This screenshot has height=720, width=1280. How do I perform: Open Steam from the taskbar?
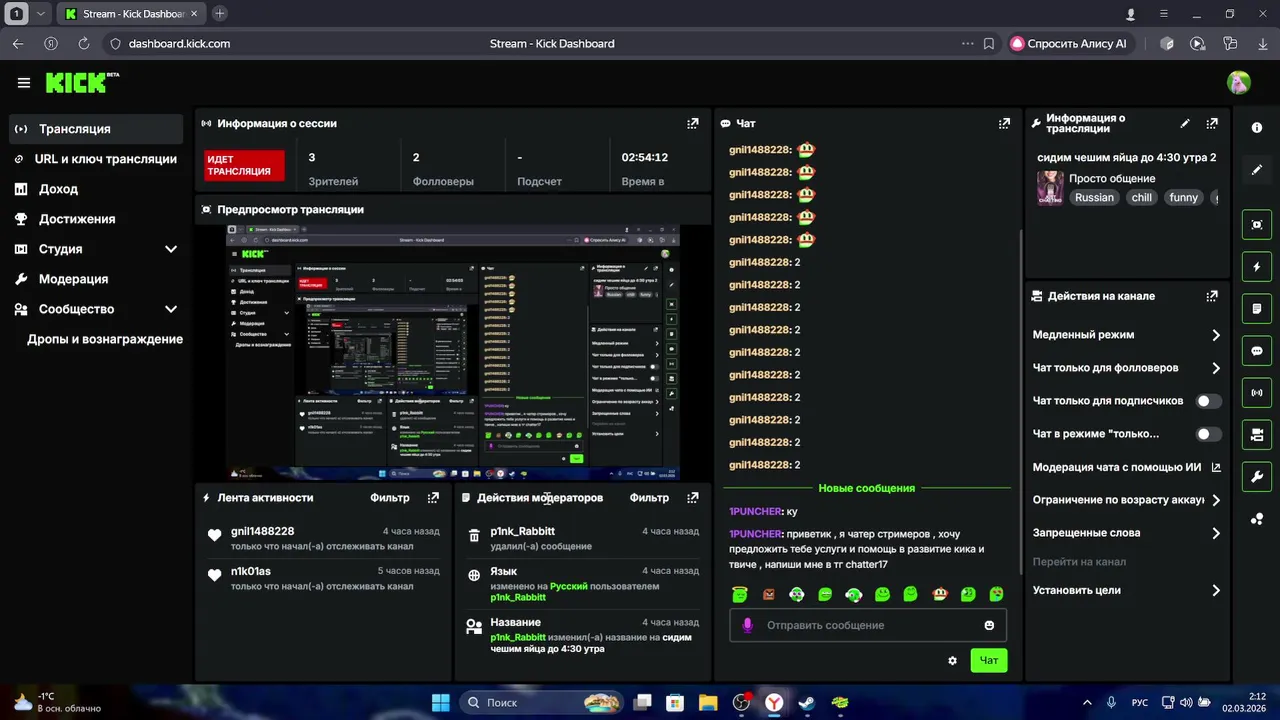(806, 702)
